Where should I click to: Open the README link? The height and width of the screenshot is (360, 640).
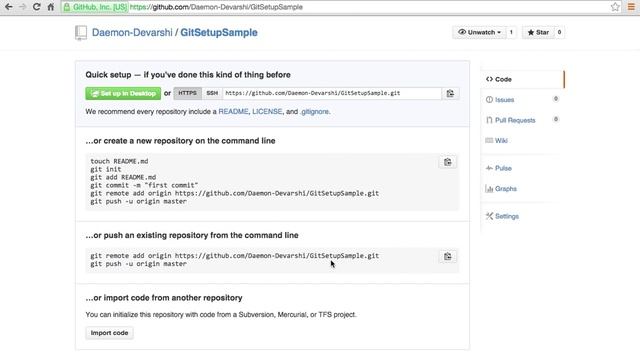(233, 111)
